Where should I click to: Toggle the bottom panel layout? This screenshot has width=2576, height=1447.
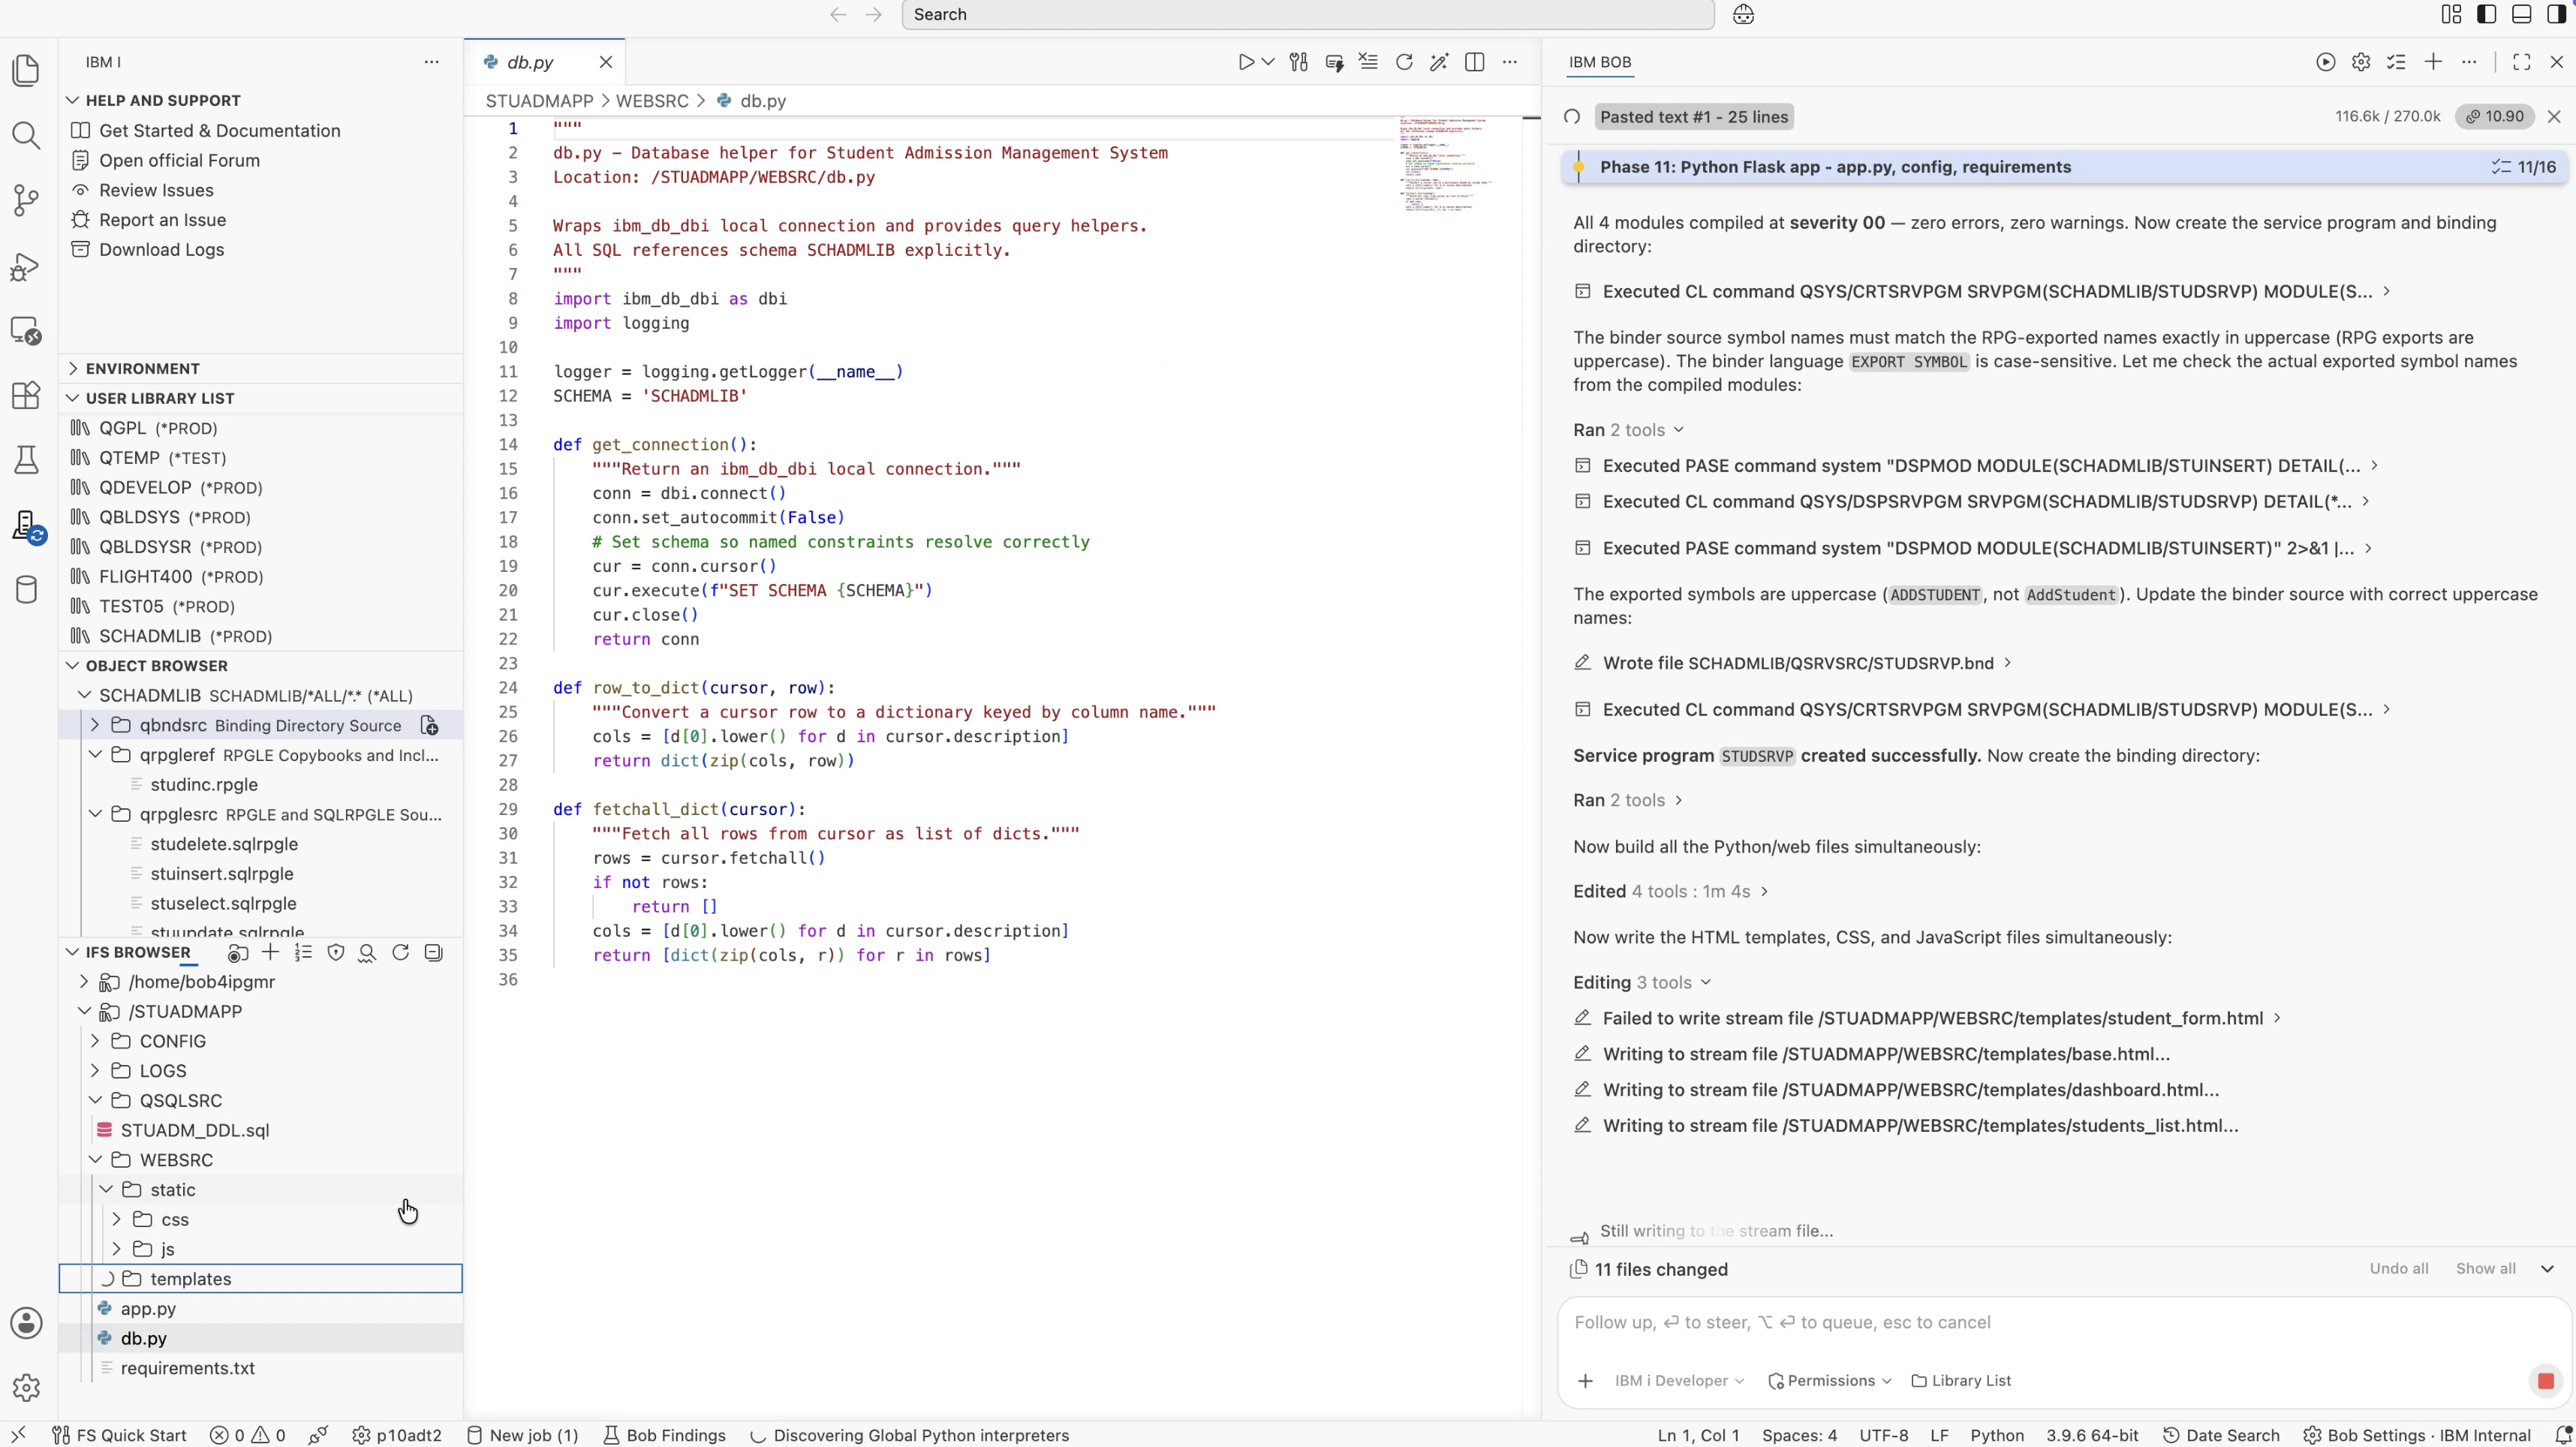point(2521,14)
